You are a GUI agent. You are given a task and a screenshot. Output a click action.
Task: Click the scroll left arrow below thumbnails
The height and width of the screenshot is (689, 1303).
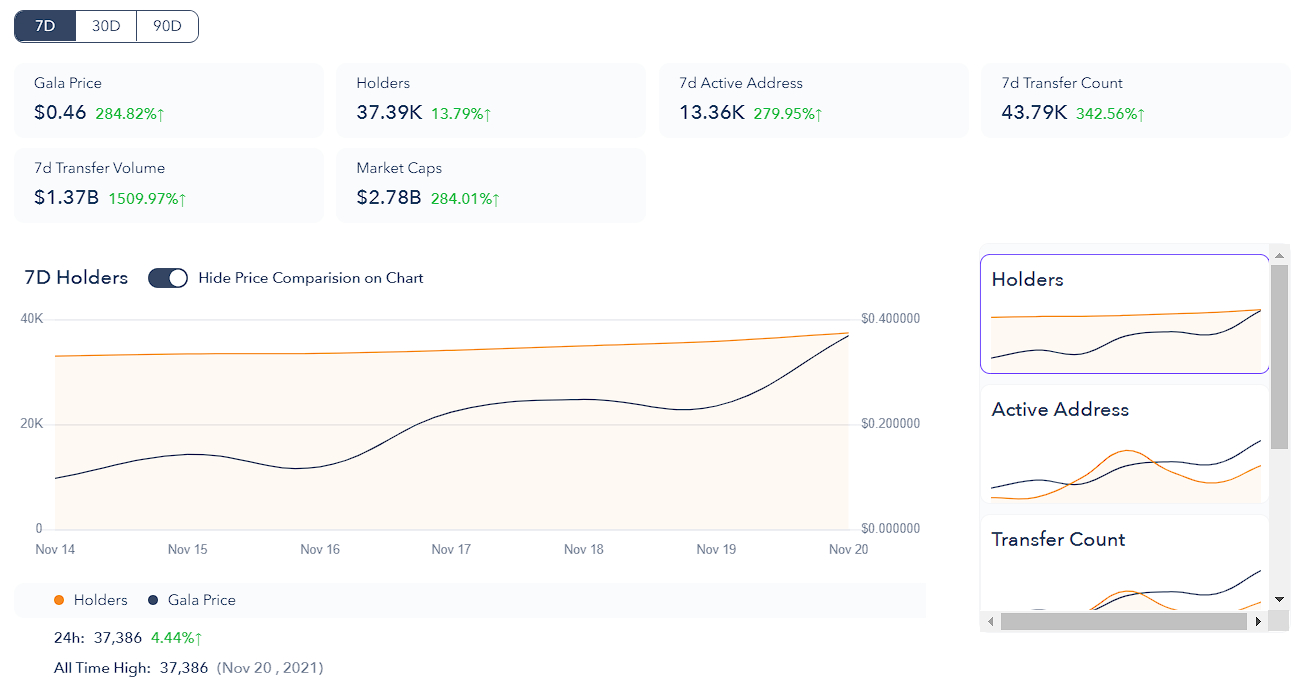click(x=990, y=622)
